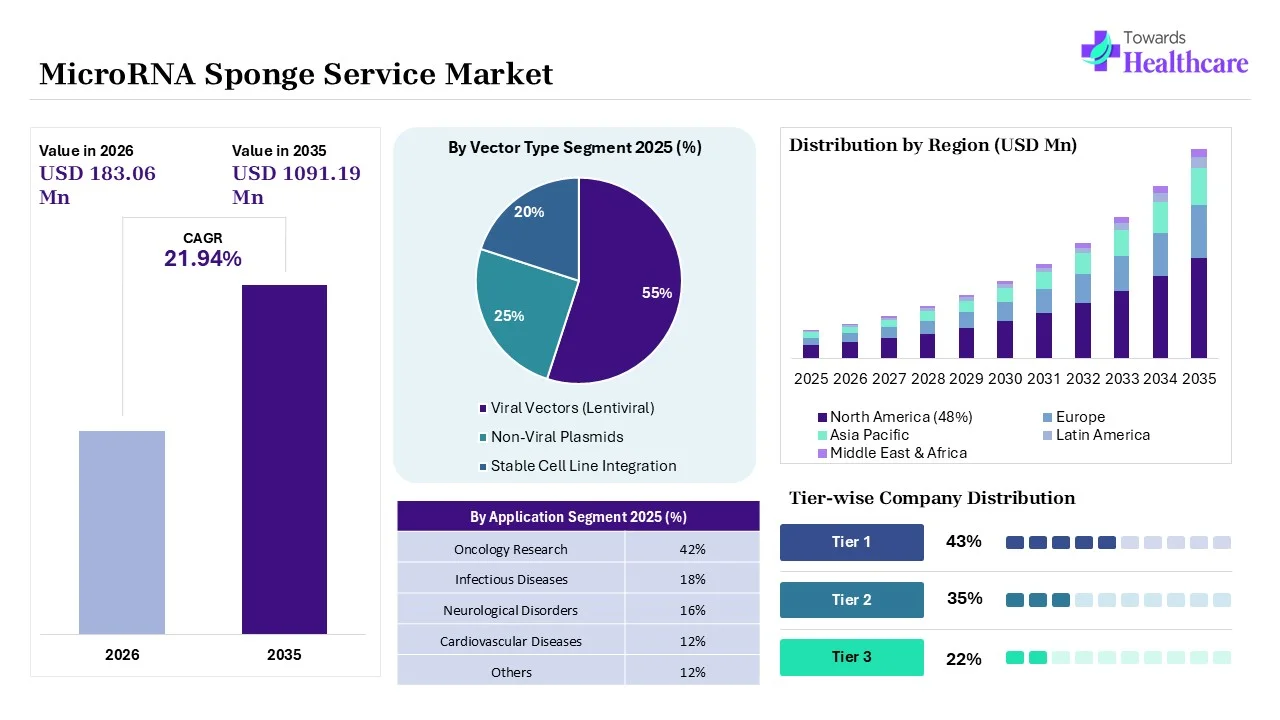Screen dimensions: 1280x720
Task: Click Stable Cell Line Integration legend swatch
Action: tap(483, 466)
